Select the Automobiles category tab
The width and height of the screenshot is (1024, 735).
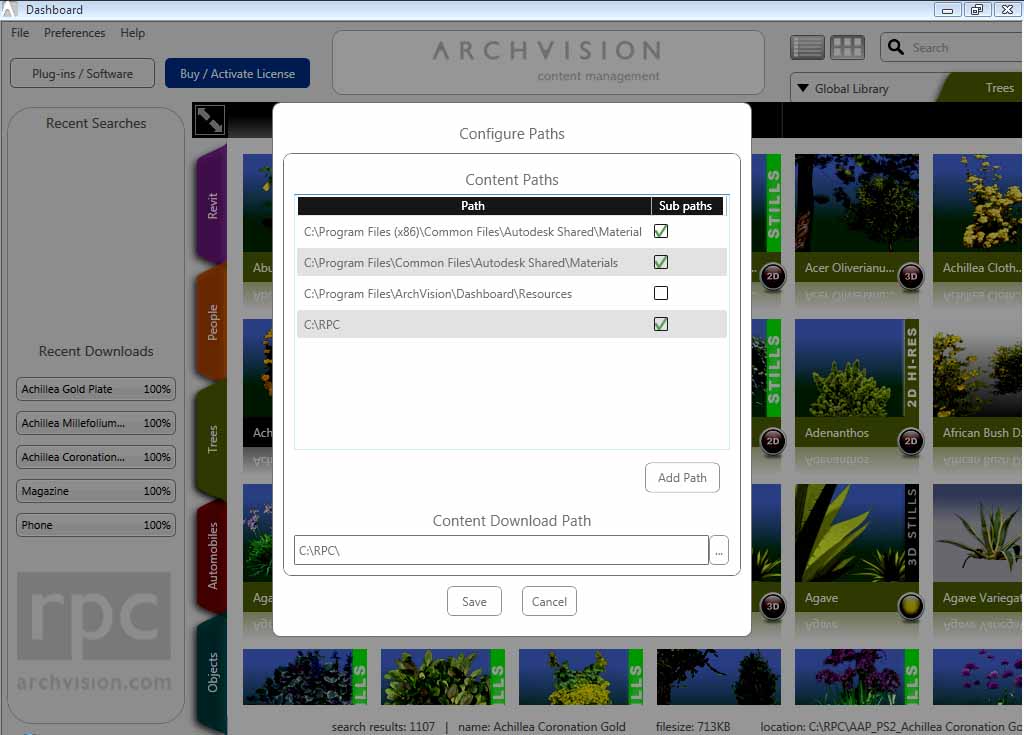[x=212, y=555]
